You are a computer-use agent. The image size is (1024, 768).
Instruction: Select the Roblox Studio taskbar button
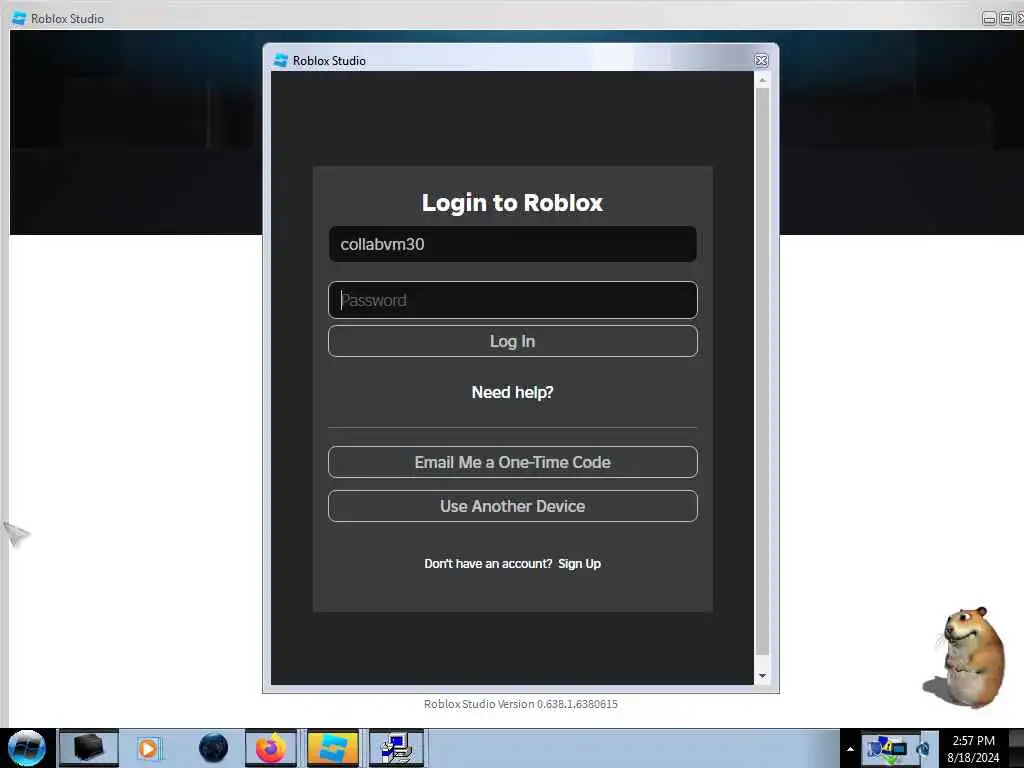tap(333, 748)
